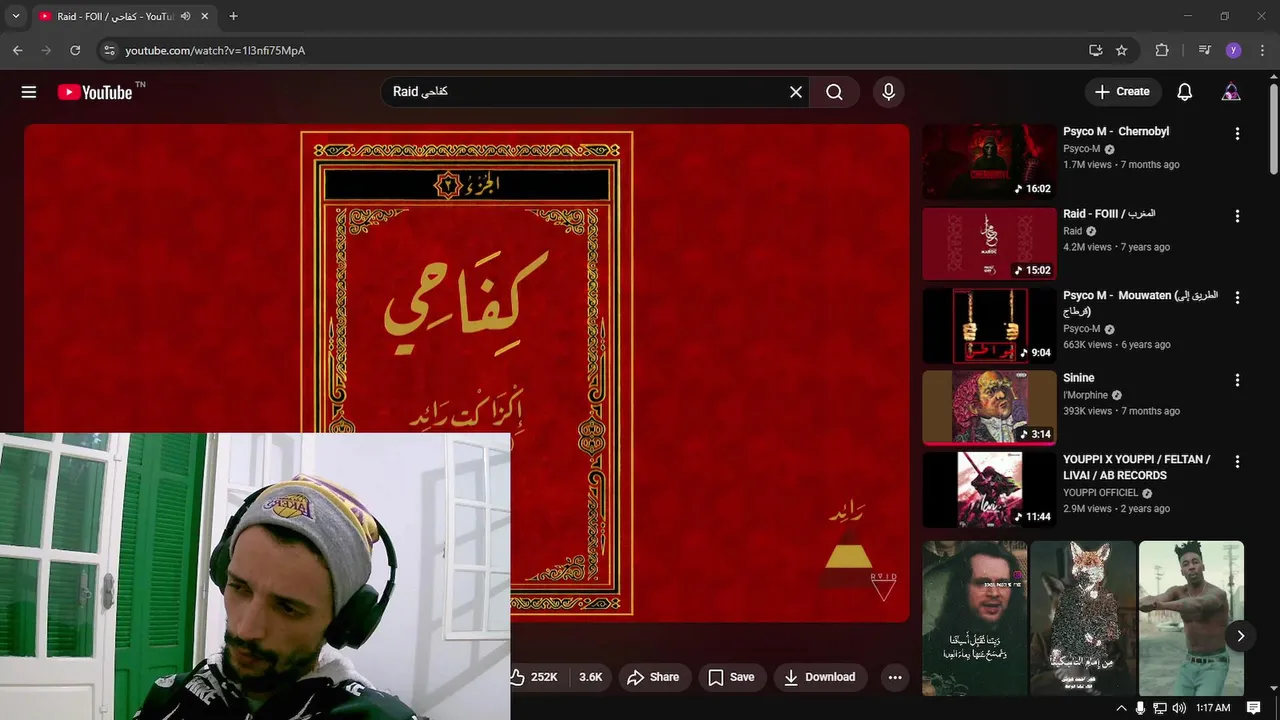This screenshot has height=720, width=1280.
Task: Close the Raid YouTube tab
Action: click(205, 16)
